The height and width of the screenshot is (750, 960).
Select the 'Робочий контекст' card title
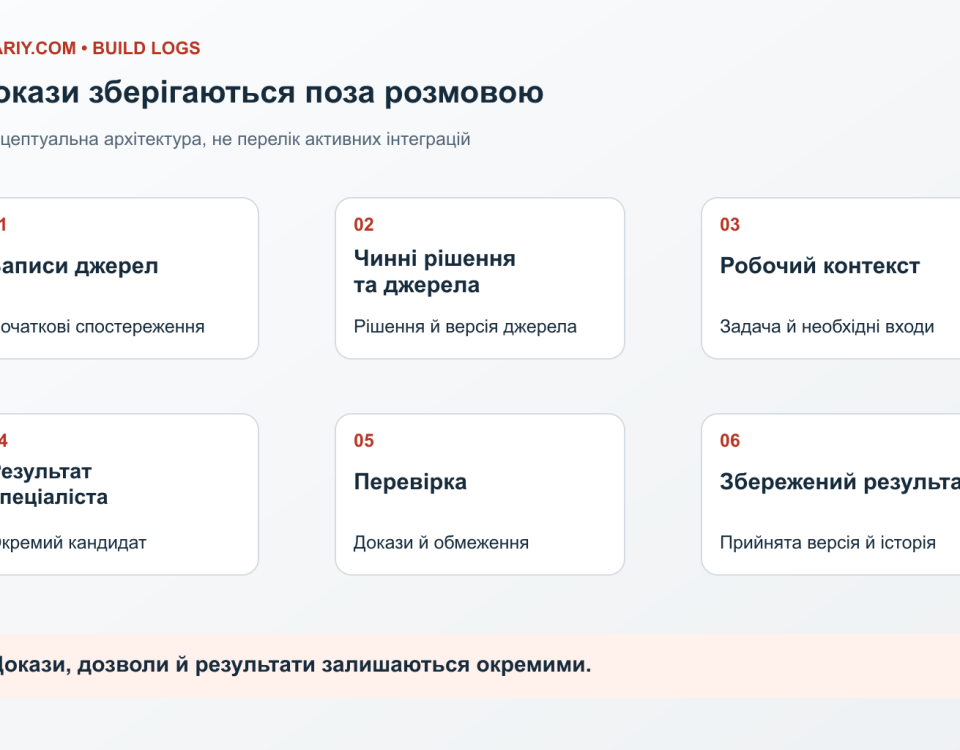[x=820, y=266]
